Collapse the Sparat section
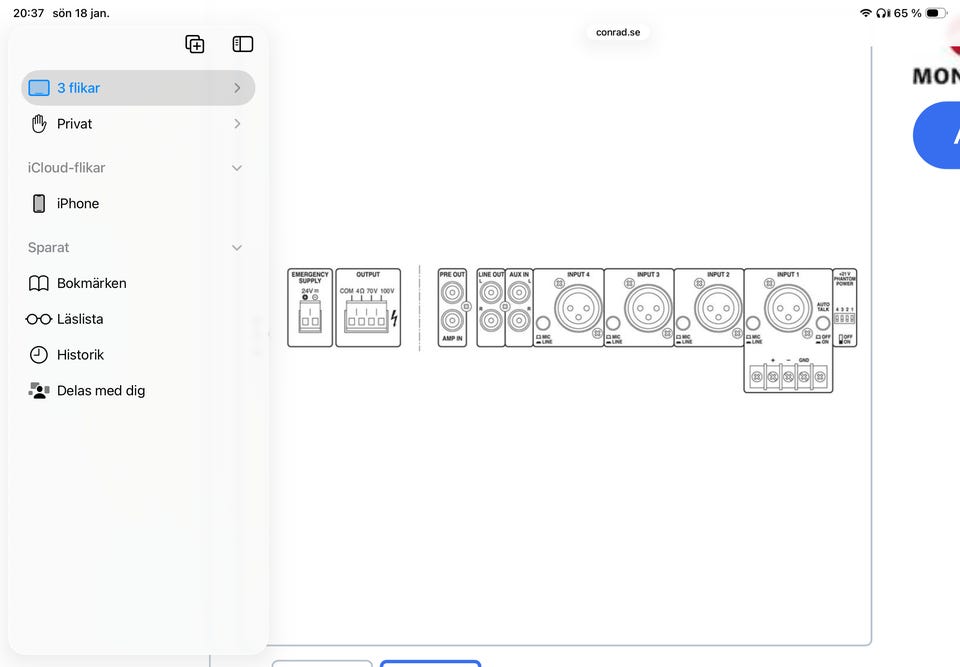The height and width of the screenshot is (667, 960). pyautogui.click(x=237, y=247)
